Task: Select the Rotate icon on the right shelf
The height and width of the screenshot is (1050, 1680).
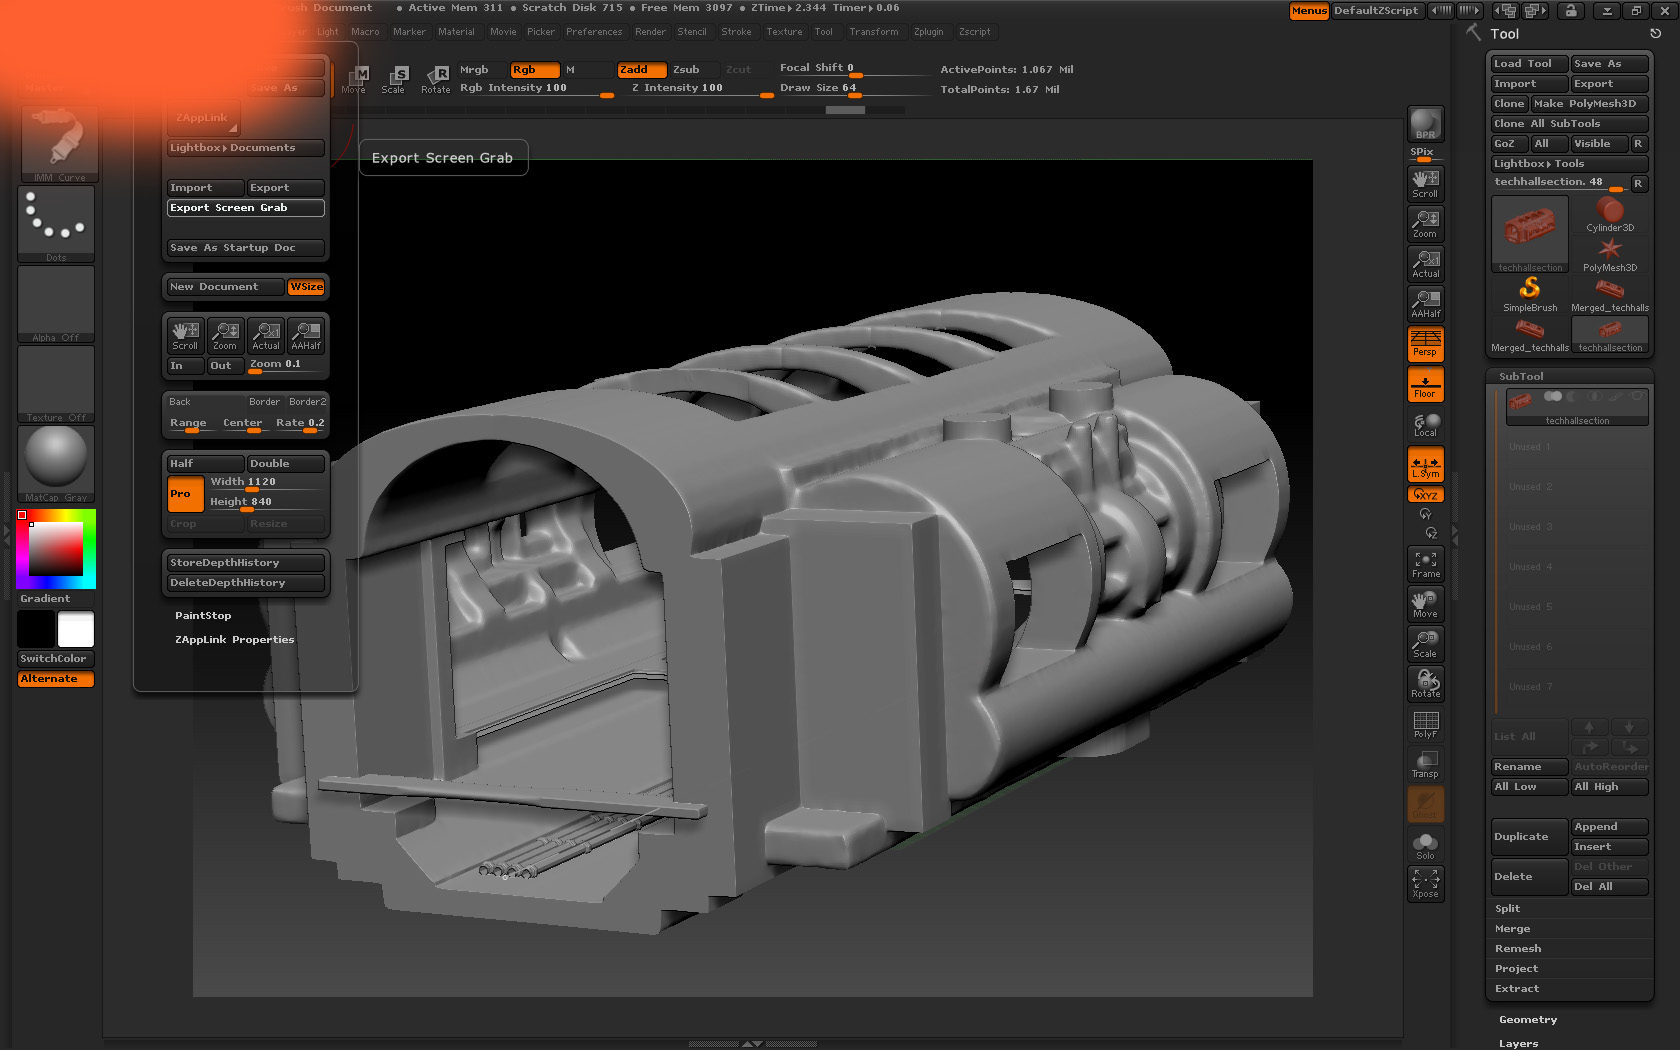Action: pyautogui.click(x=1425, y=683)
